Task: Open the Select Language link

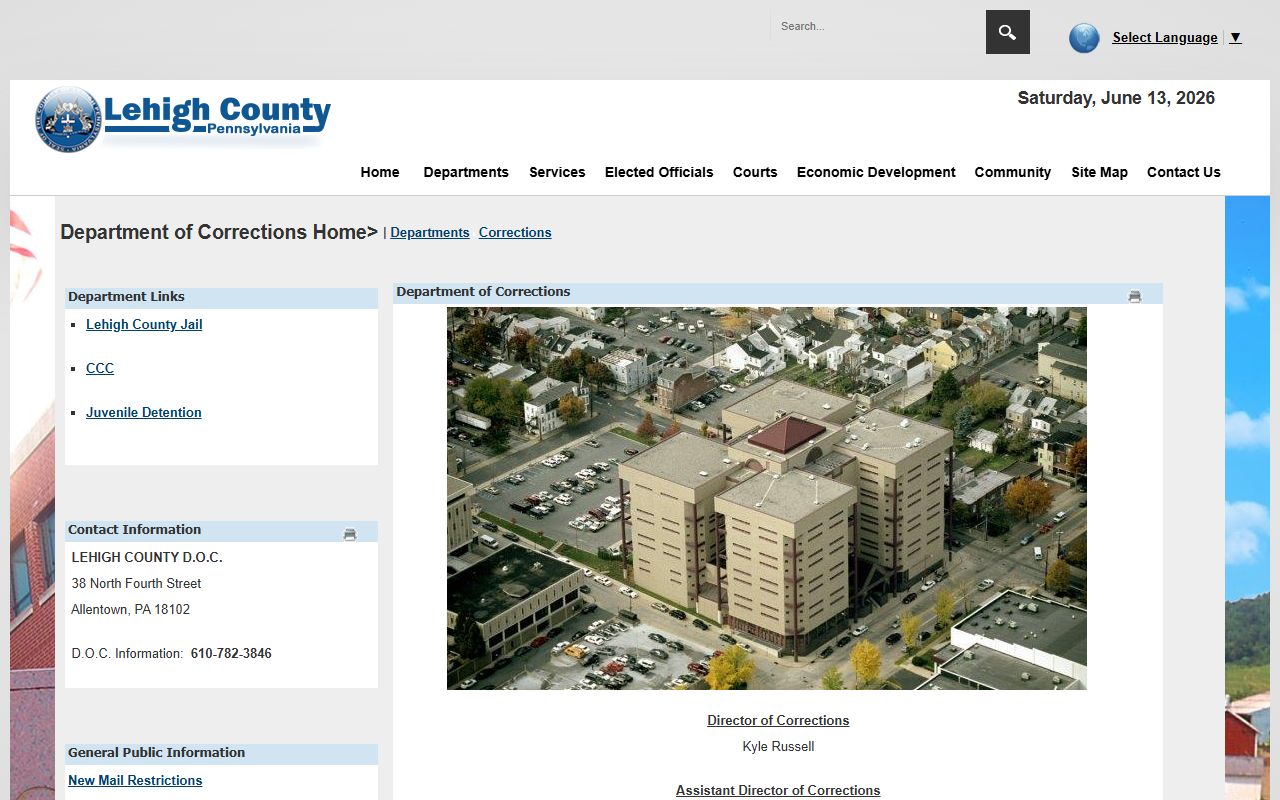Action: tap(1165, 38)
